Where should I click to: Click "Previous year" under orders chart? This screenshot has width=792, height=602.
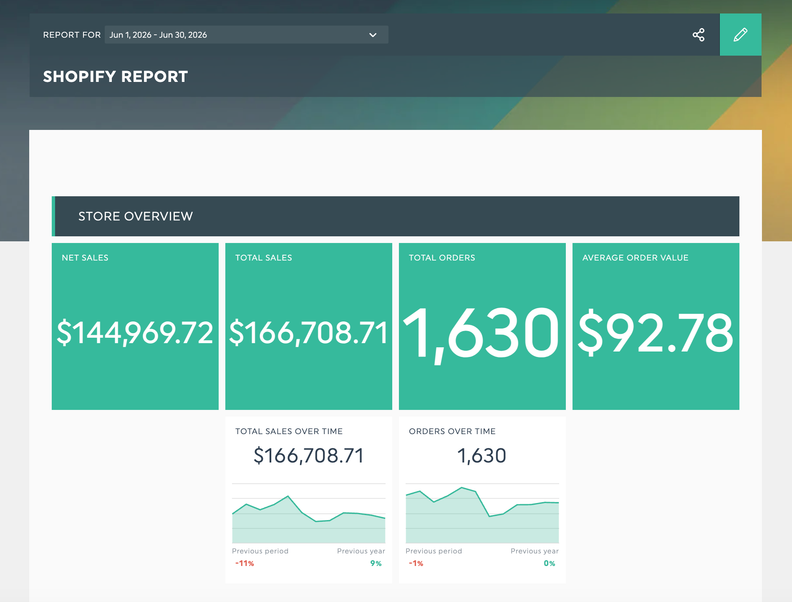click(x=534, y=551)
